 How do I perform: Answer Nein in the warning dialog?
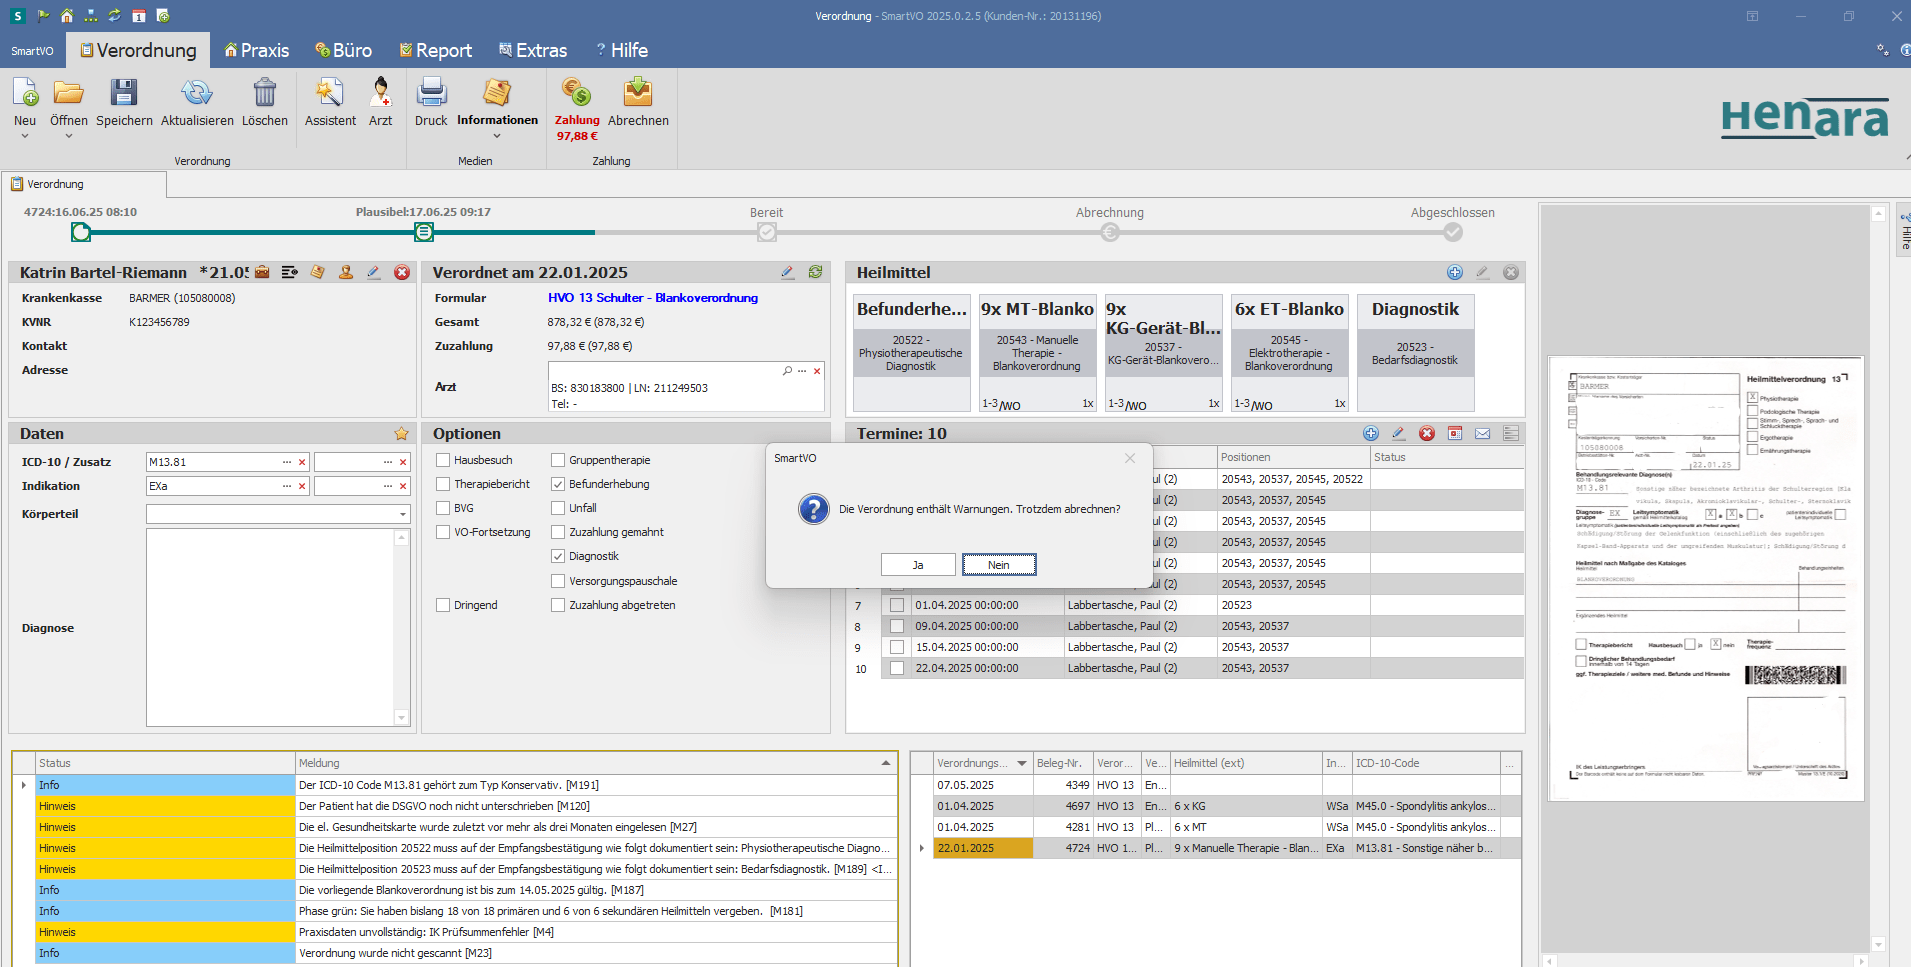(999, 564)
